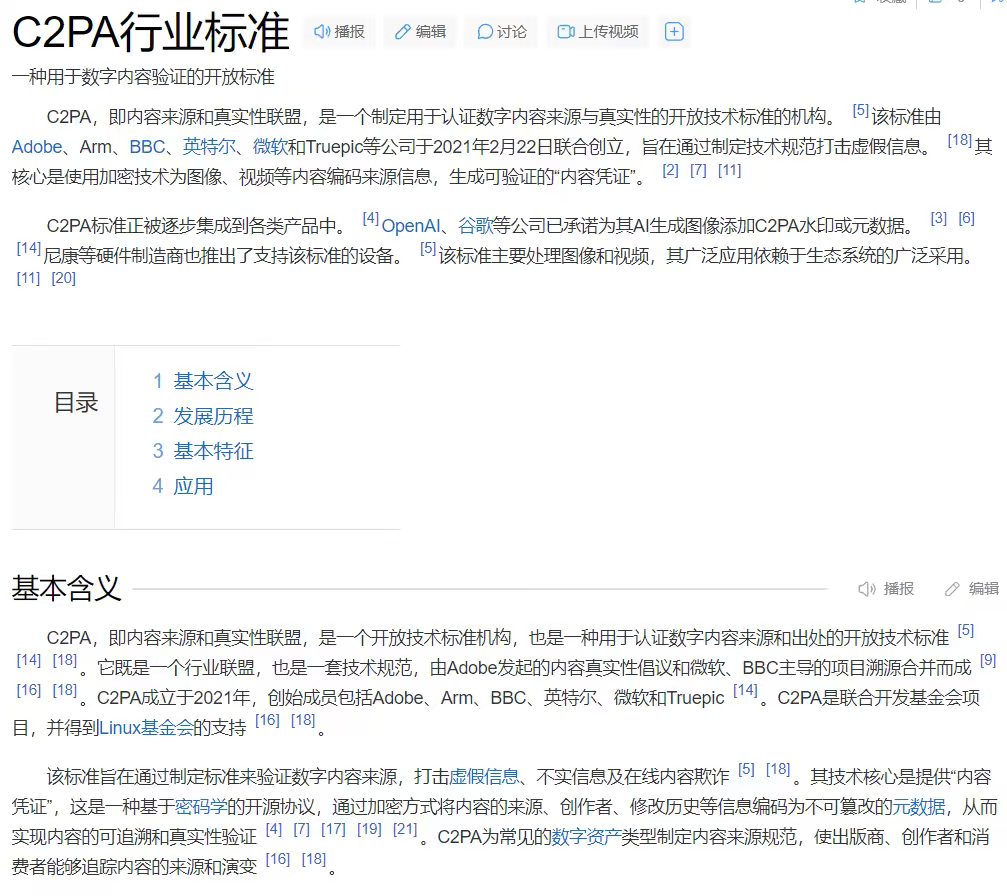Viewport: 1007px width, 896px height.
Task: Follow the 密码学 link
Action: coord(203,806)
